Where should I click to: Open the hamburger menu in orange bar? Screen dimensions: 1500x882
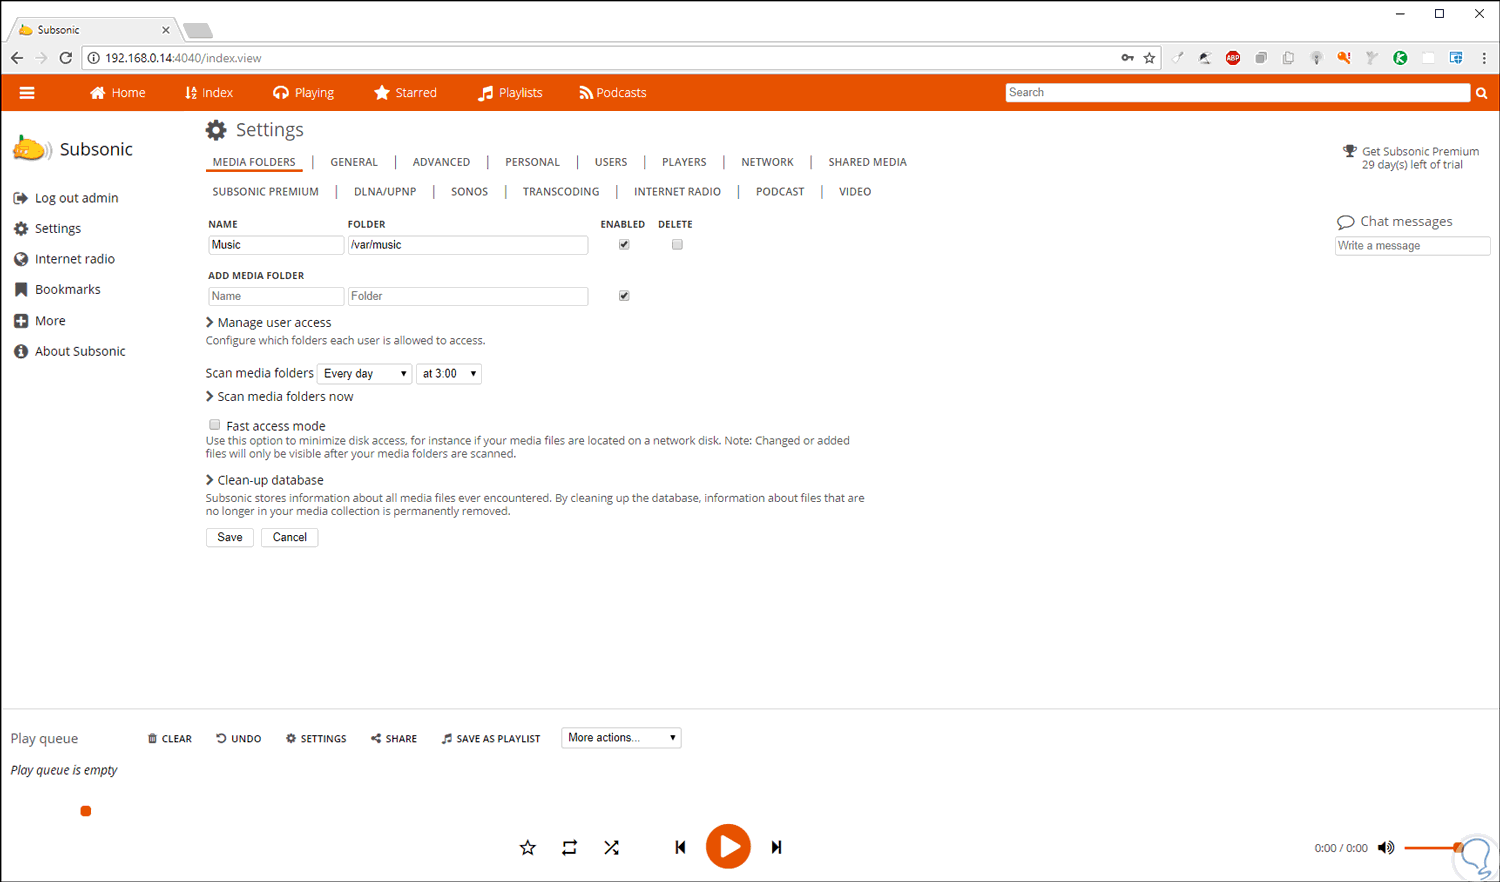[27, 93]
